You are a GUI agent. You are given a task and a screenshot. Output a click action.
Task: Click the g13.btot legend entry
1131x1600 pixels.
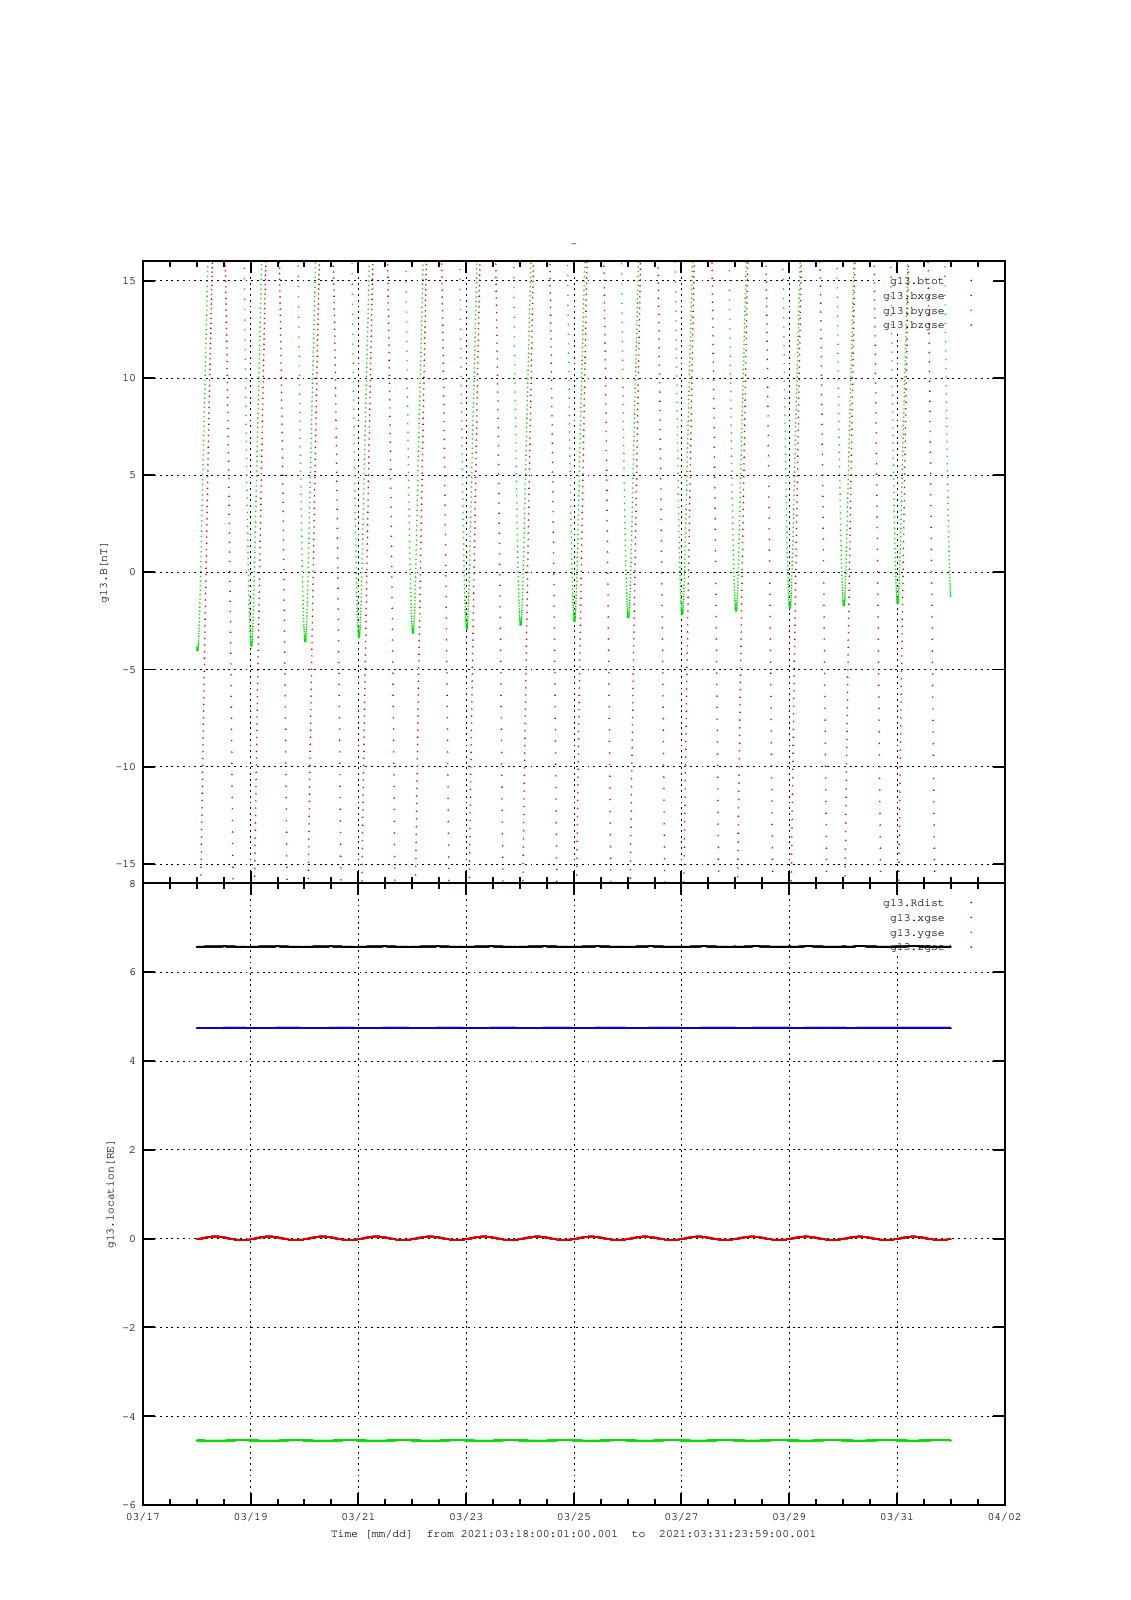pyautogui.click(x=917, y=281)
